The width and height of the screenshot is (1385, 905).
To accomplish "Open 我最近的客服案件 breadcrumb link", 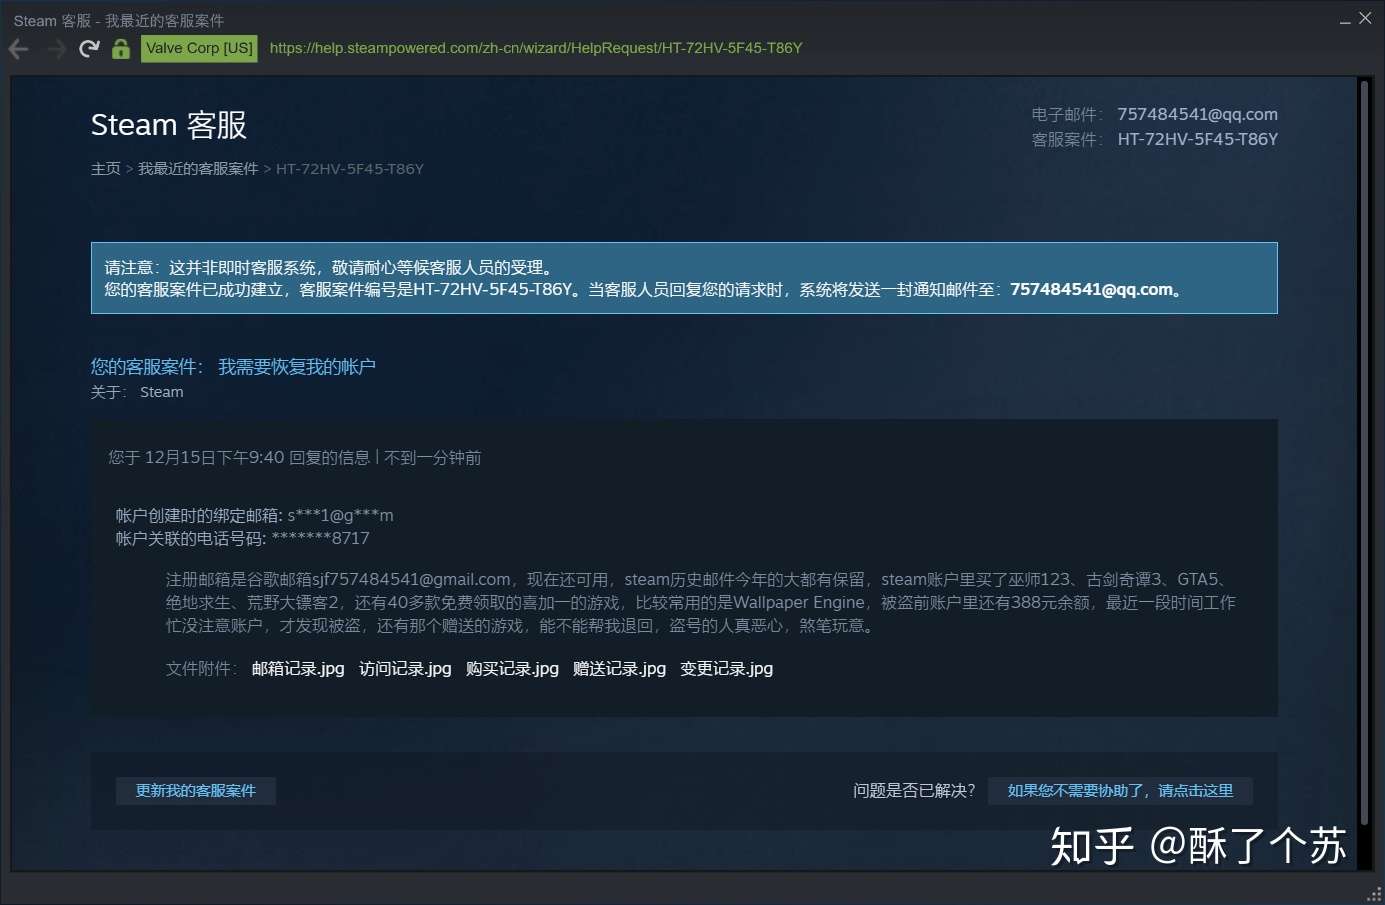I will 198,169.
